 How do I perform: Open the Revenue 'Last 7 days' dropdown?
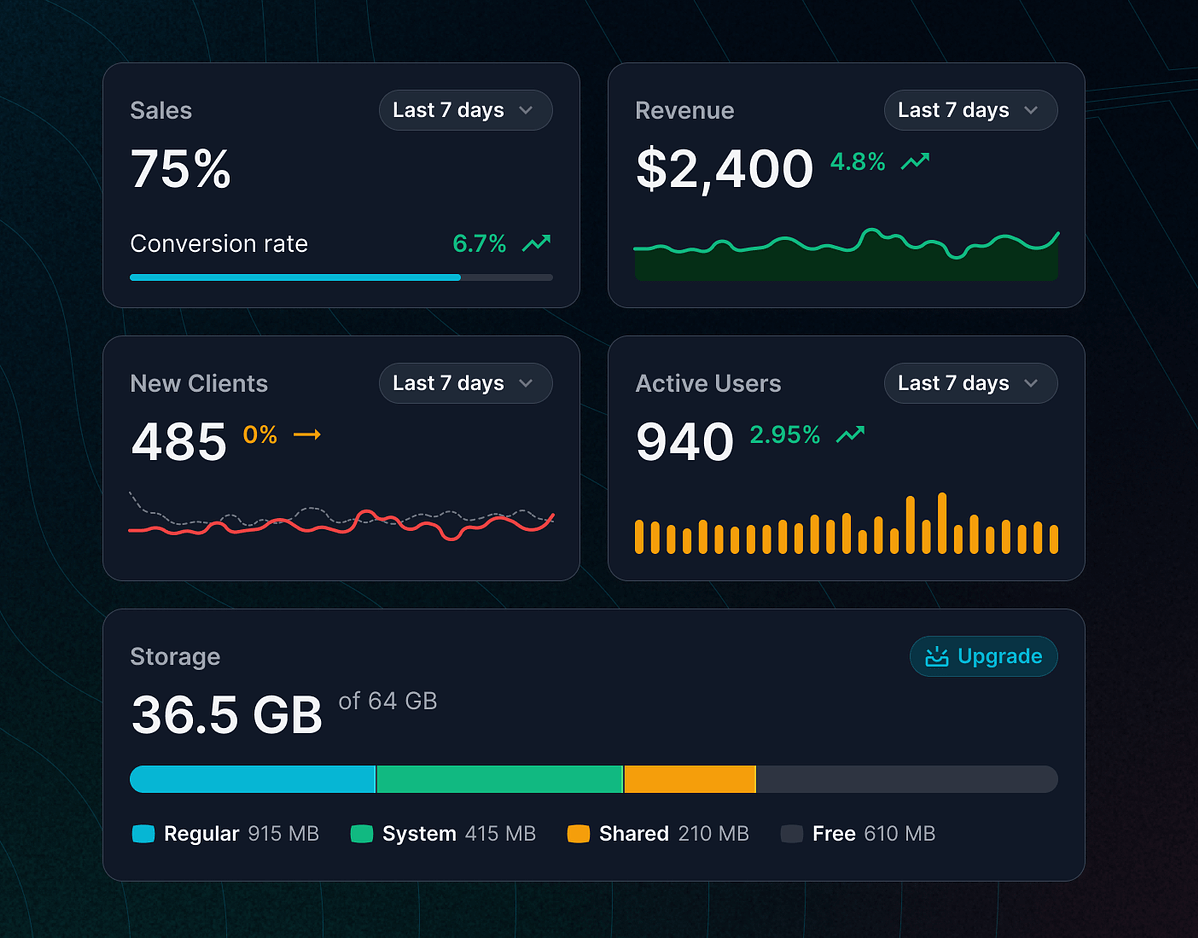point(970,111)
